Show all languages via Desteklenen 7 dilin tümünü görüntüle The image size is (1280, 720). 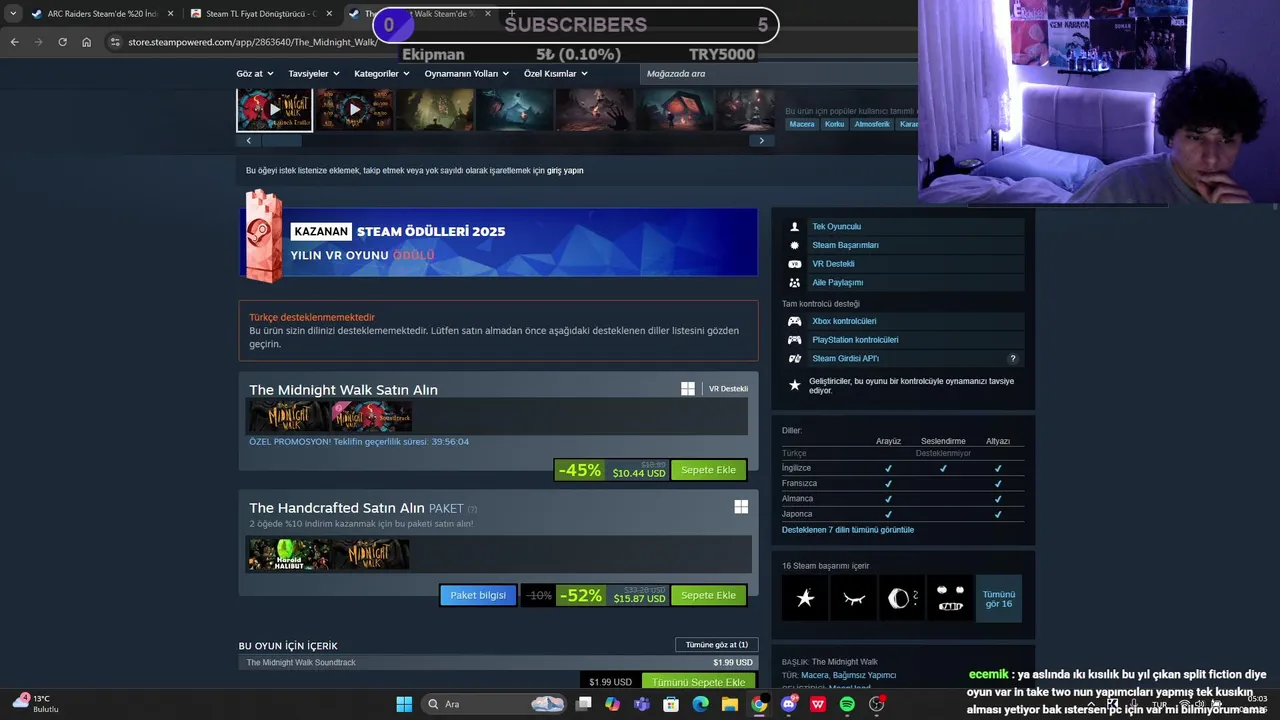848,530
